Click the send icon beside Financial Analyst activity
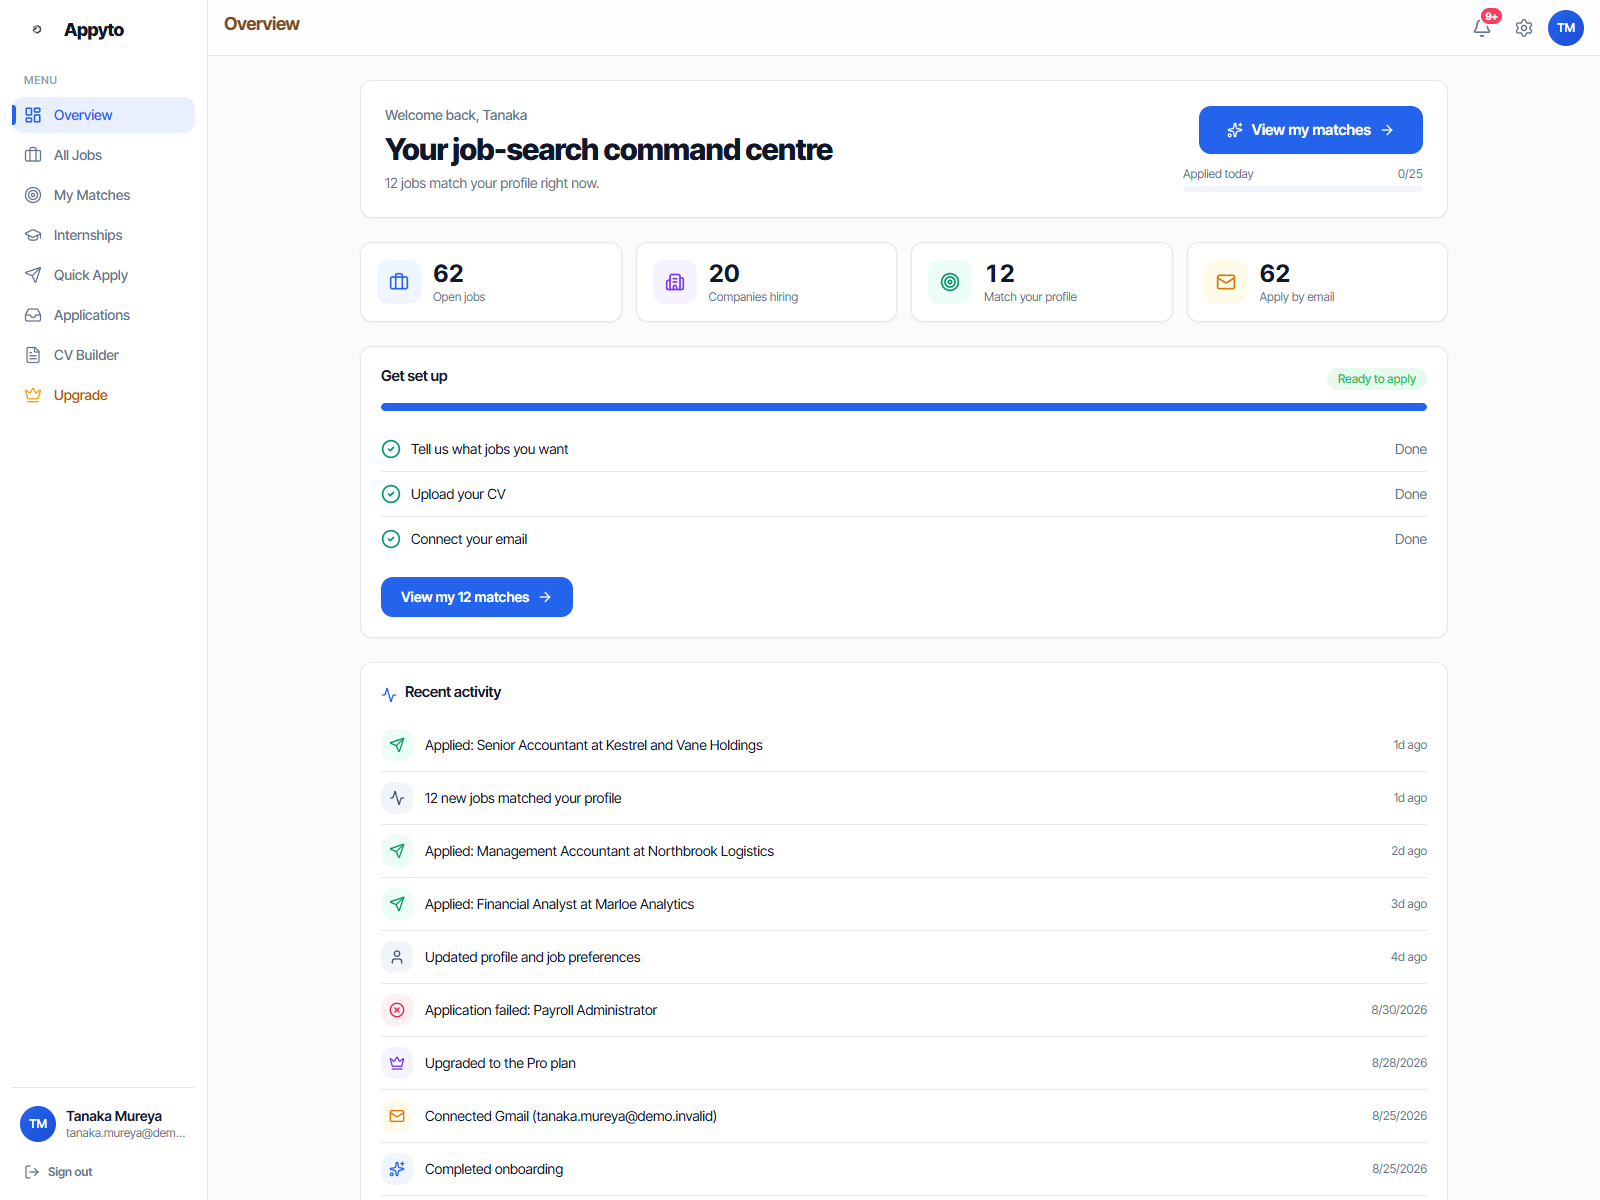The width and height of the screenshot is (1600, 1200). click(x=397, y=904)
